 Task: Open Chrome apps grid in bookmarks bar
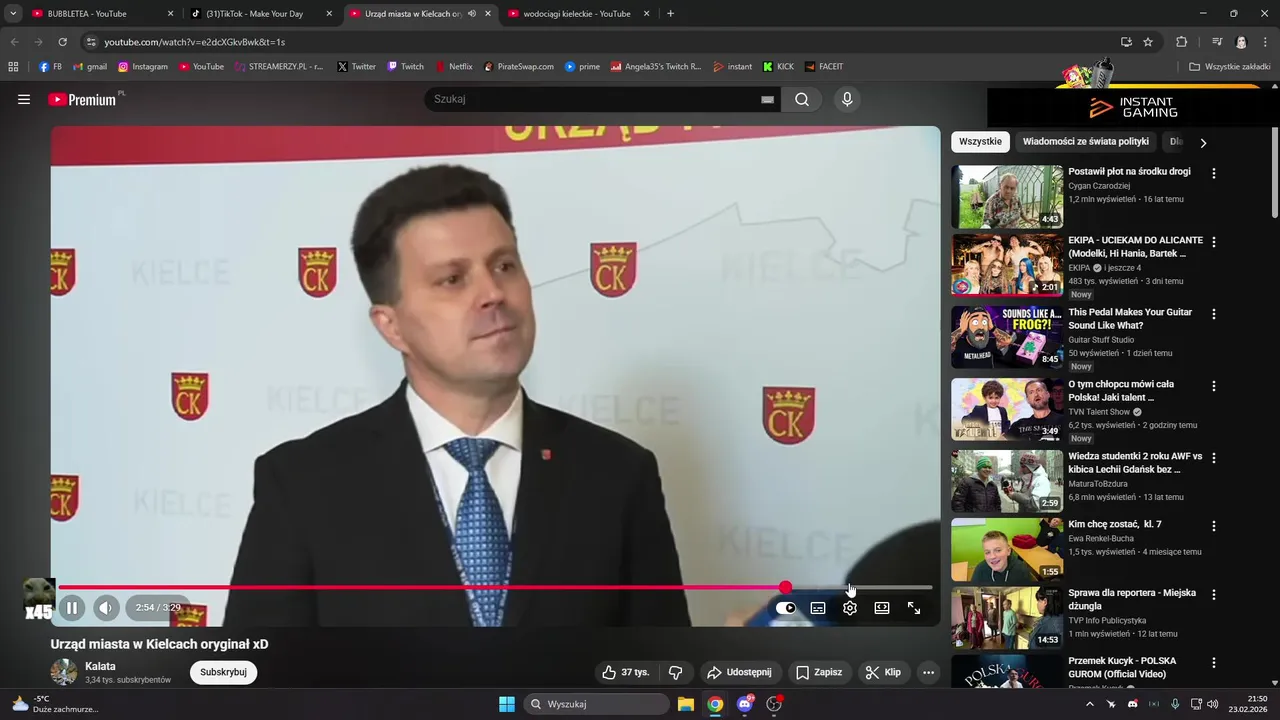13,67
